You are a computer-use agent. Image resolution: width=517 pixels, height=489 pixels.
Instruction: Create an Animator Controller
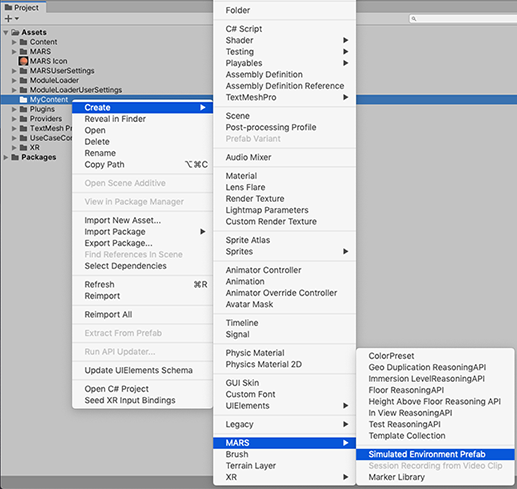285,270
